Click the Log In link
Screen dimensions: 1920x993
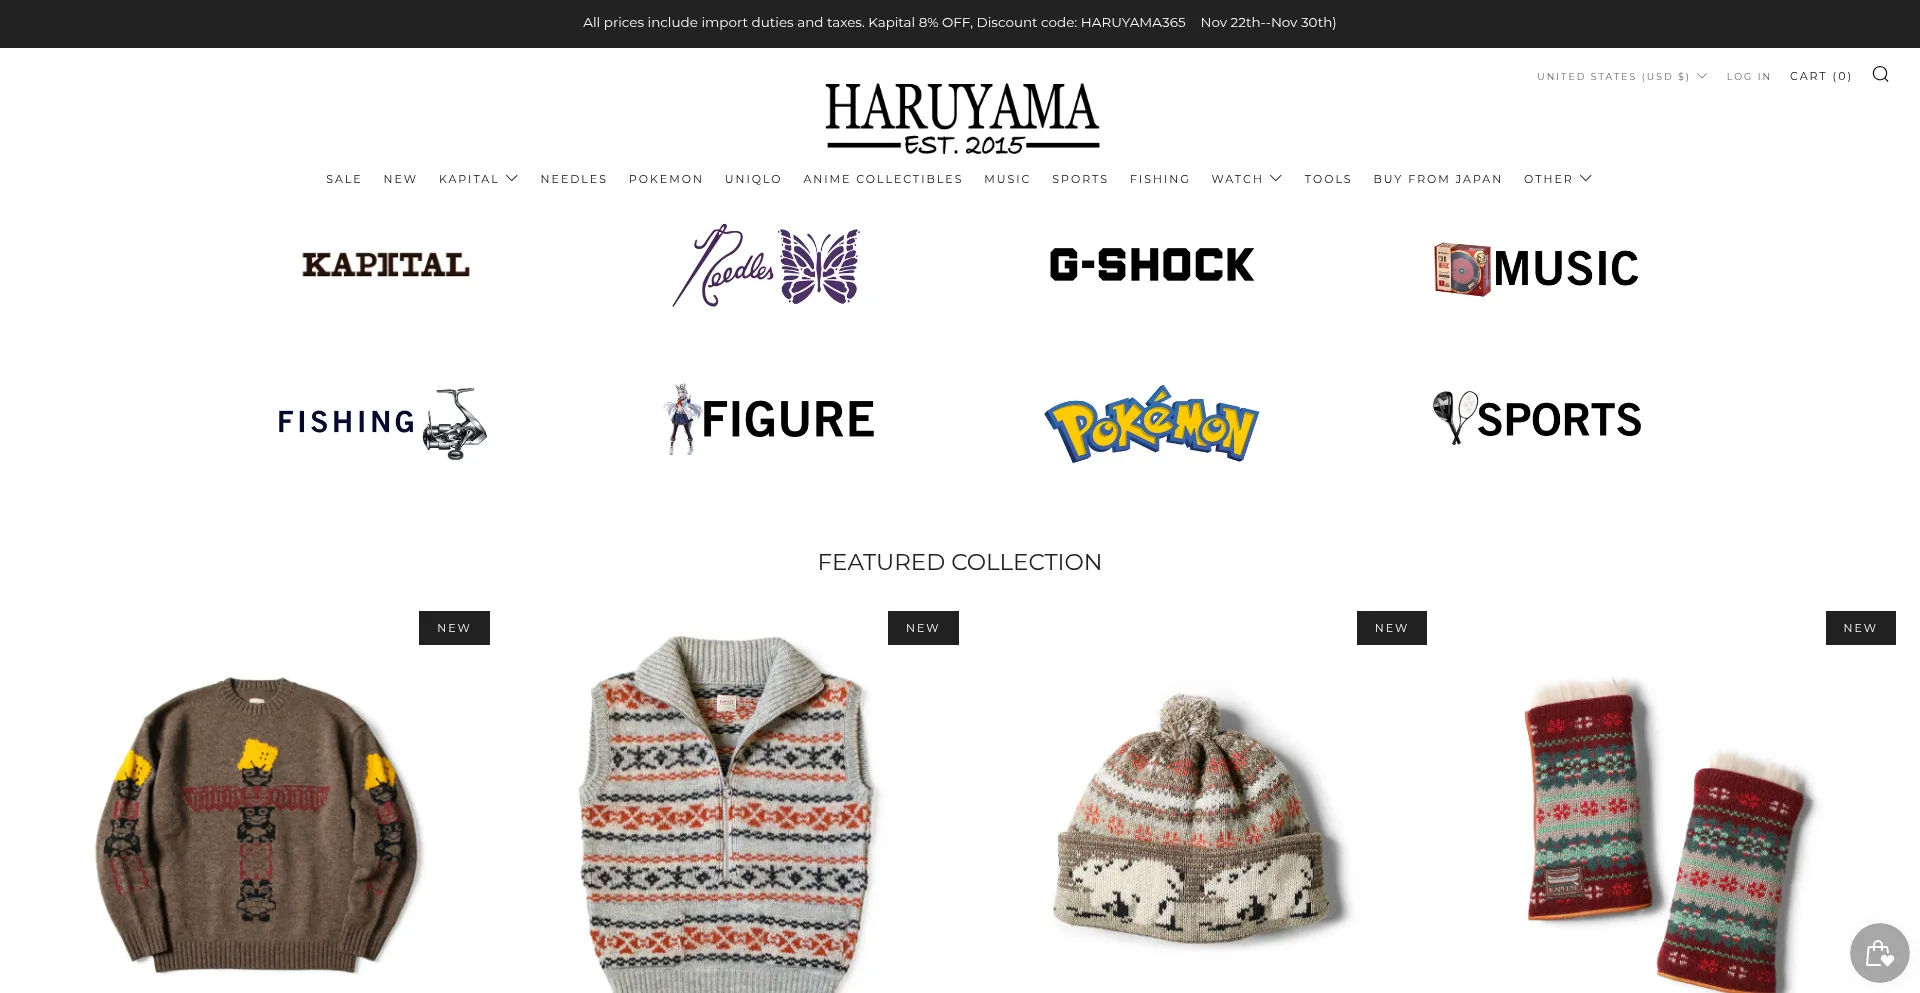tap(1748, 76)
